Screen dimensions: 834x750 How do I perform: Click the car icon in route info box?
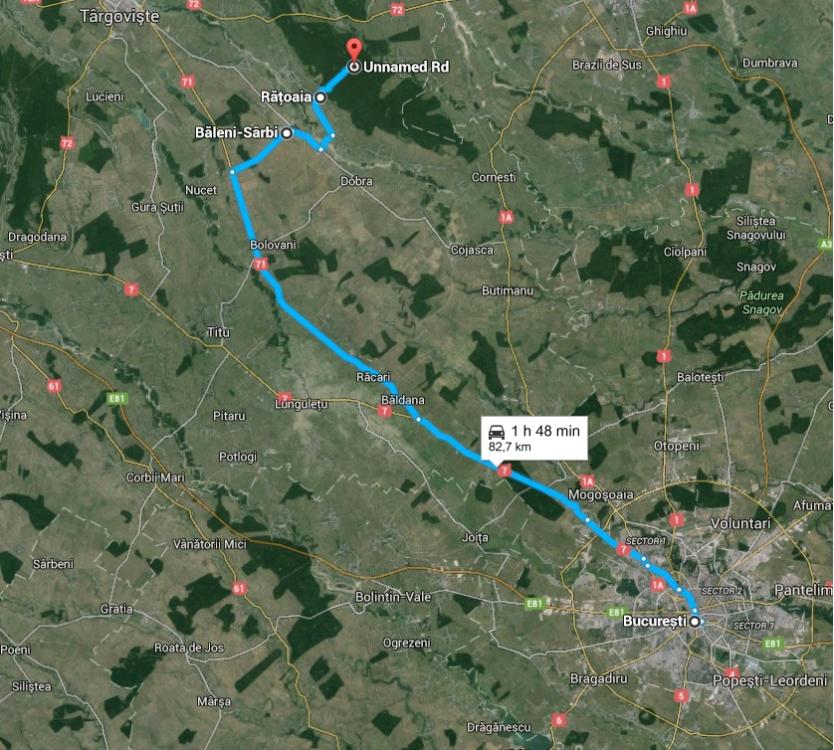click(x=496, y=431)
